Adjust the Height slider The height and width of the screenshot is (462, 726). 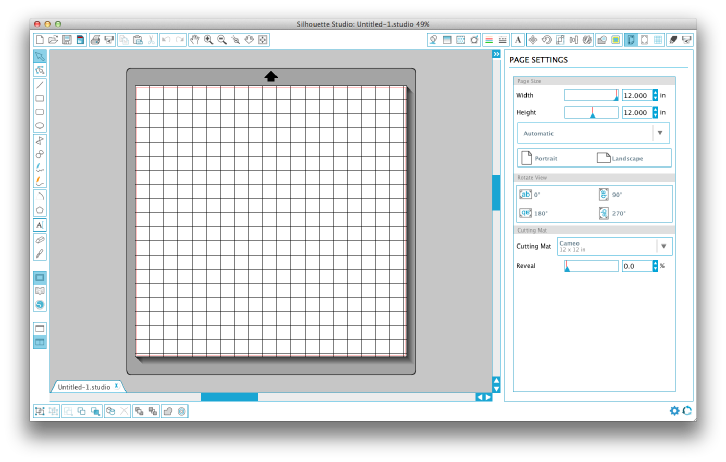[591, 112]
